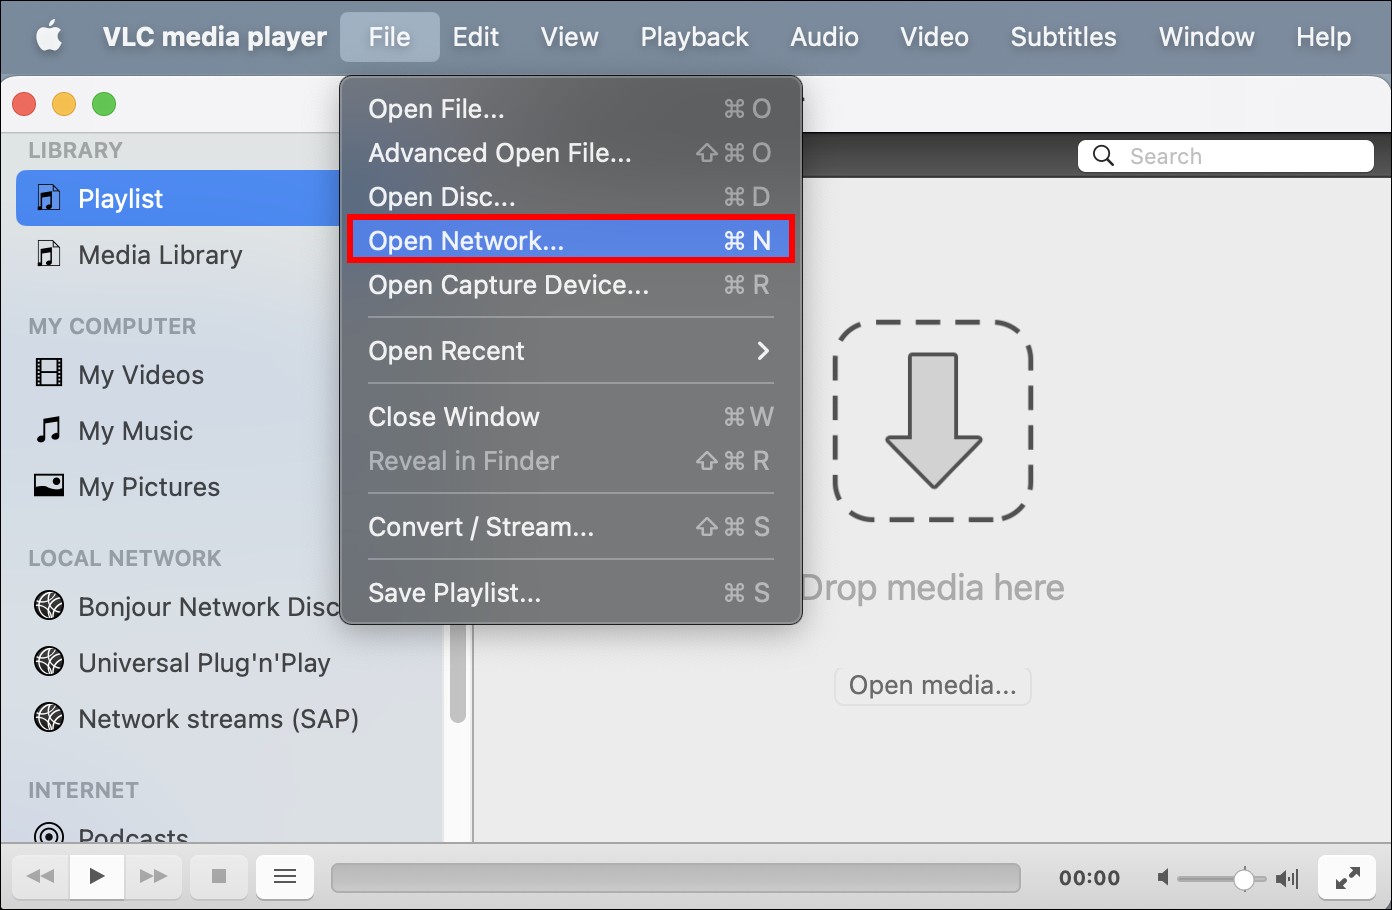Image resolution: width=1392 pixels, height=910 pixels.
Task: Click the My Pictures image icon
Action: pyautogui.click(x=48, y=485)
